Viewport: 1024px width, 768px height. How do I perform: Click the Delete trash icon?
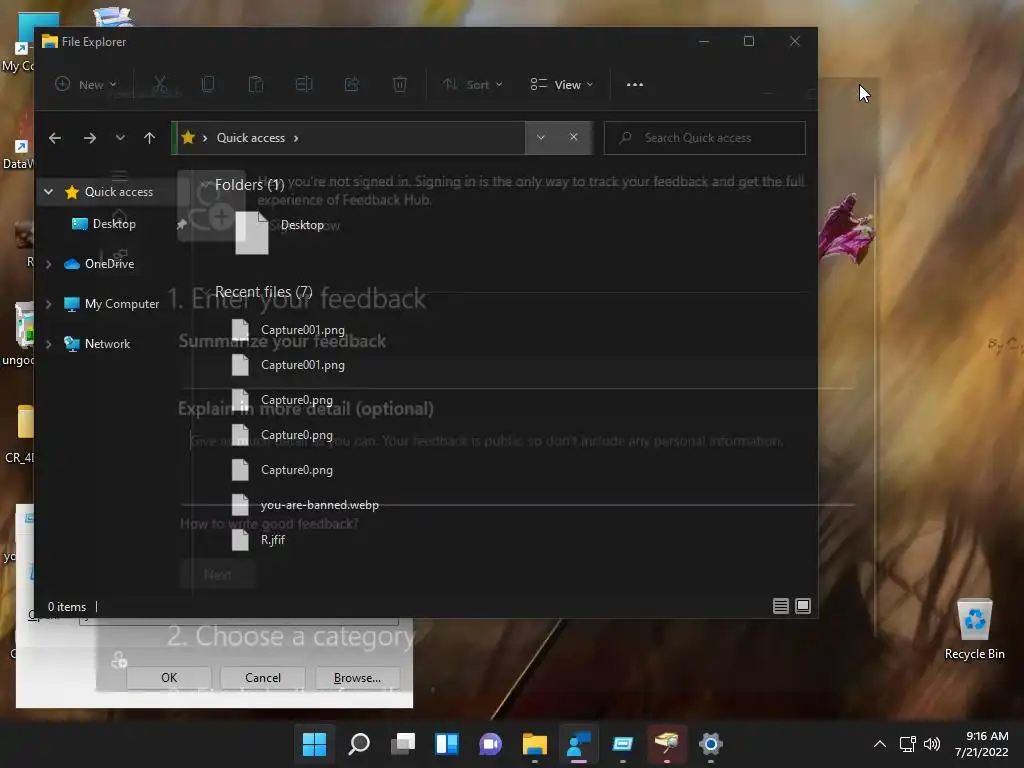[x=400, y=84]
